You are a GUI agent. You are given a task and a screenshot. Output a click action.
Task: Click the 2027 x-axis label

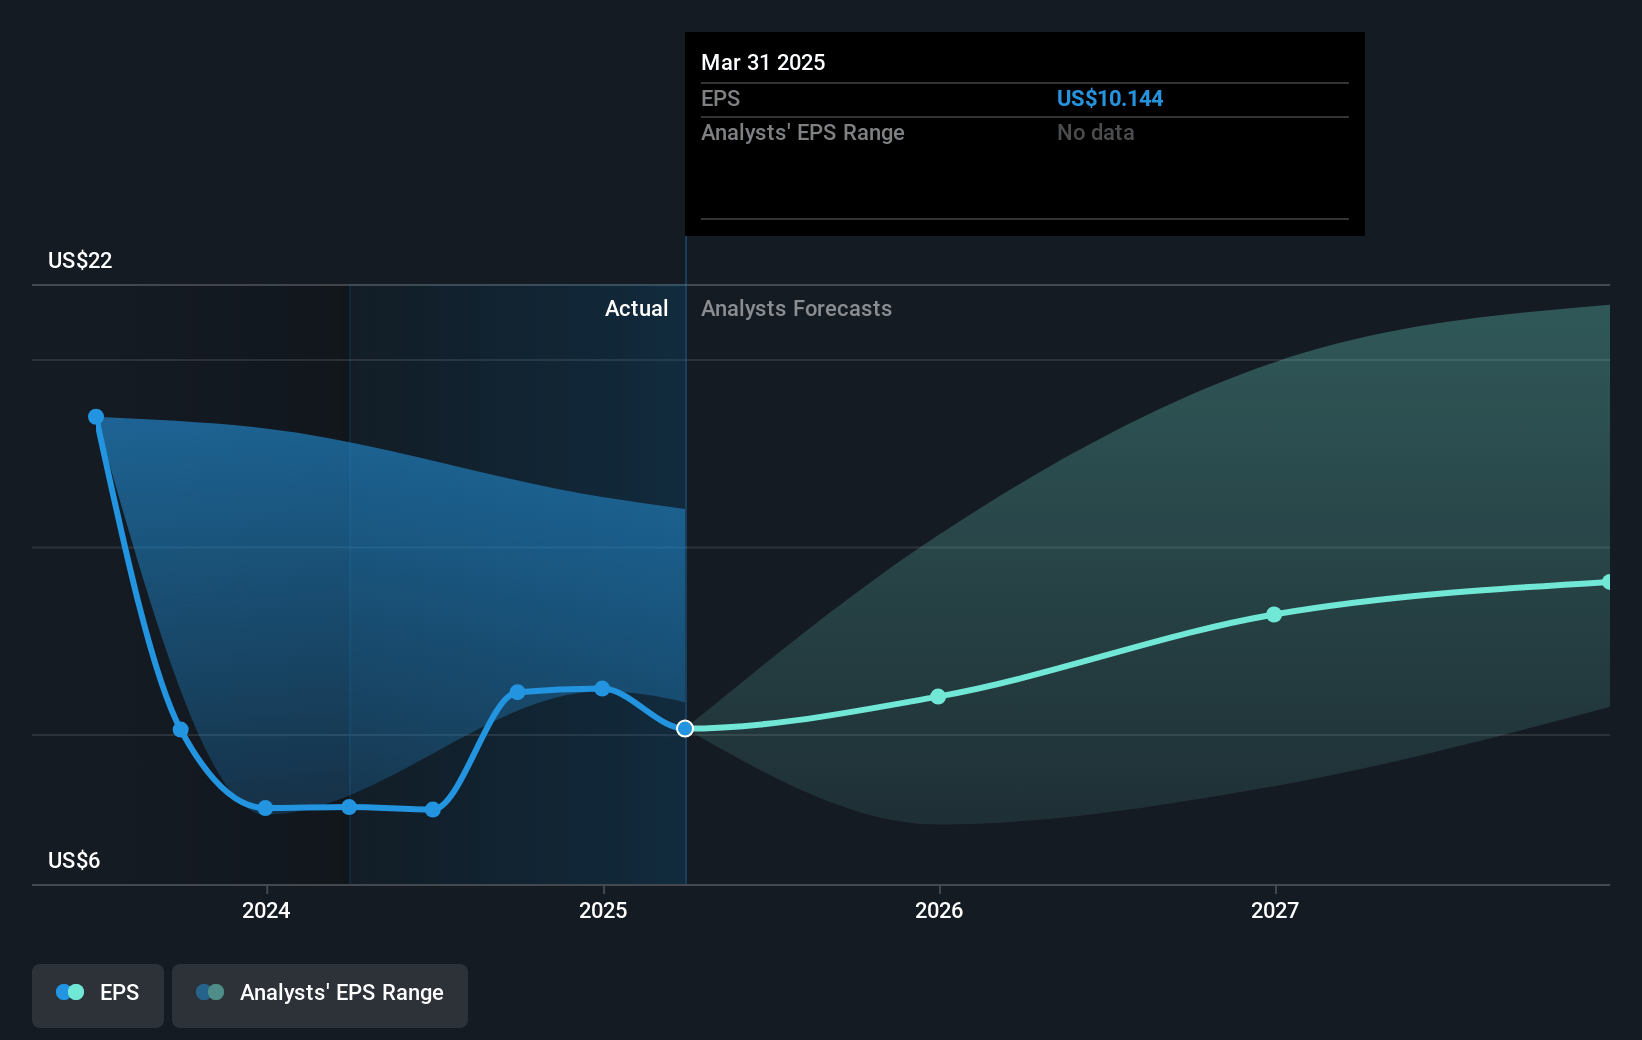click(1275, 910)
